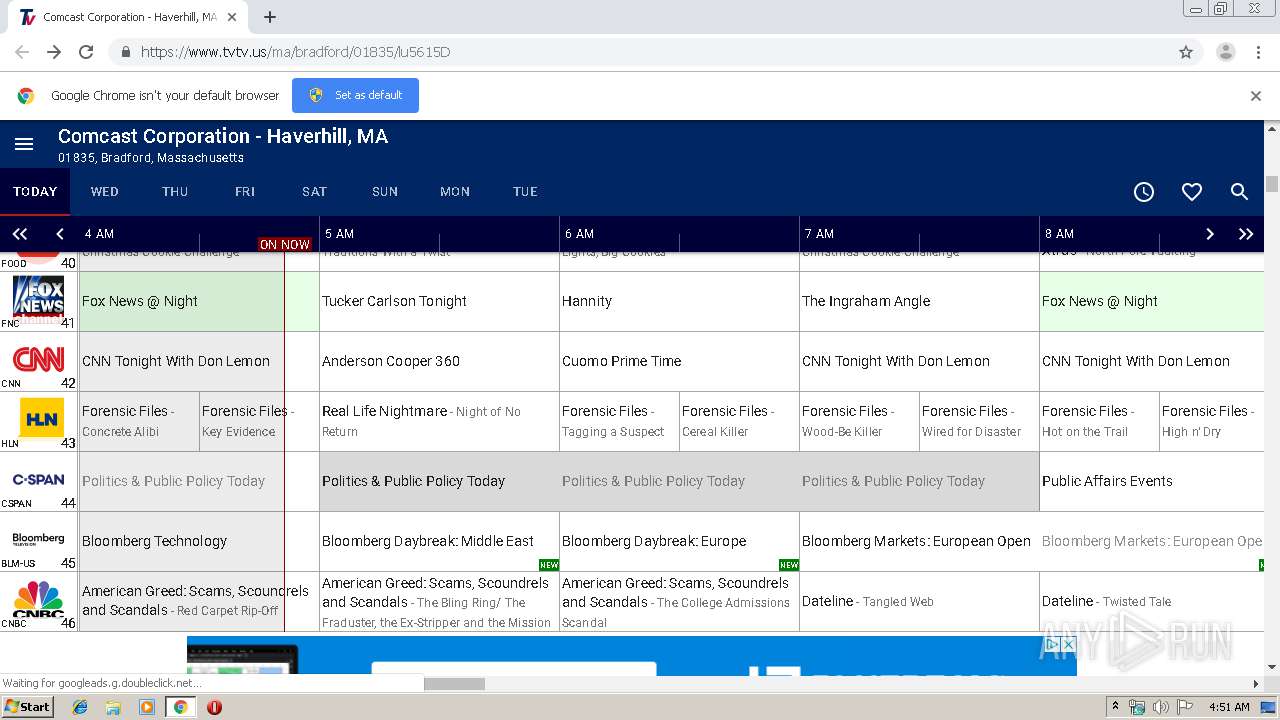This screenshot has height=720, width=1280.
Task: Switch to the TUE tab
Action: pos(525,192)
